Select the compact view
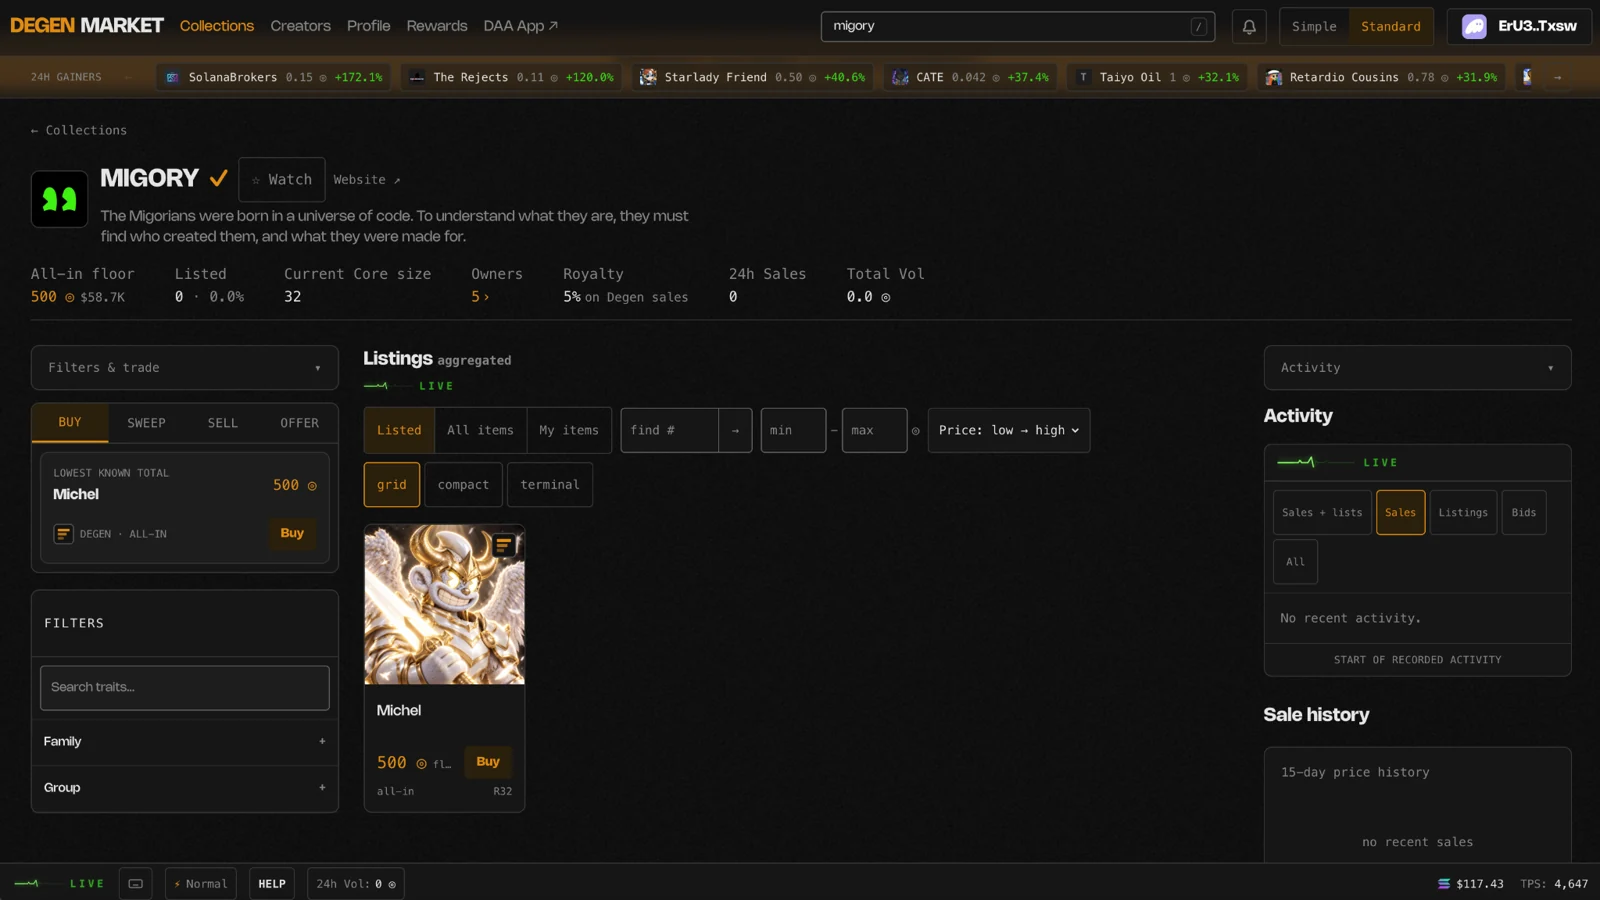 (463, 485)
